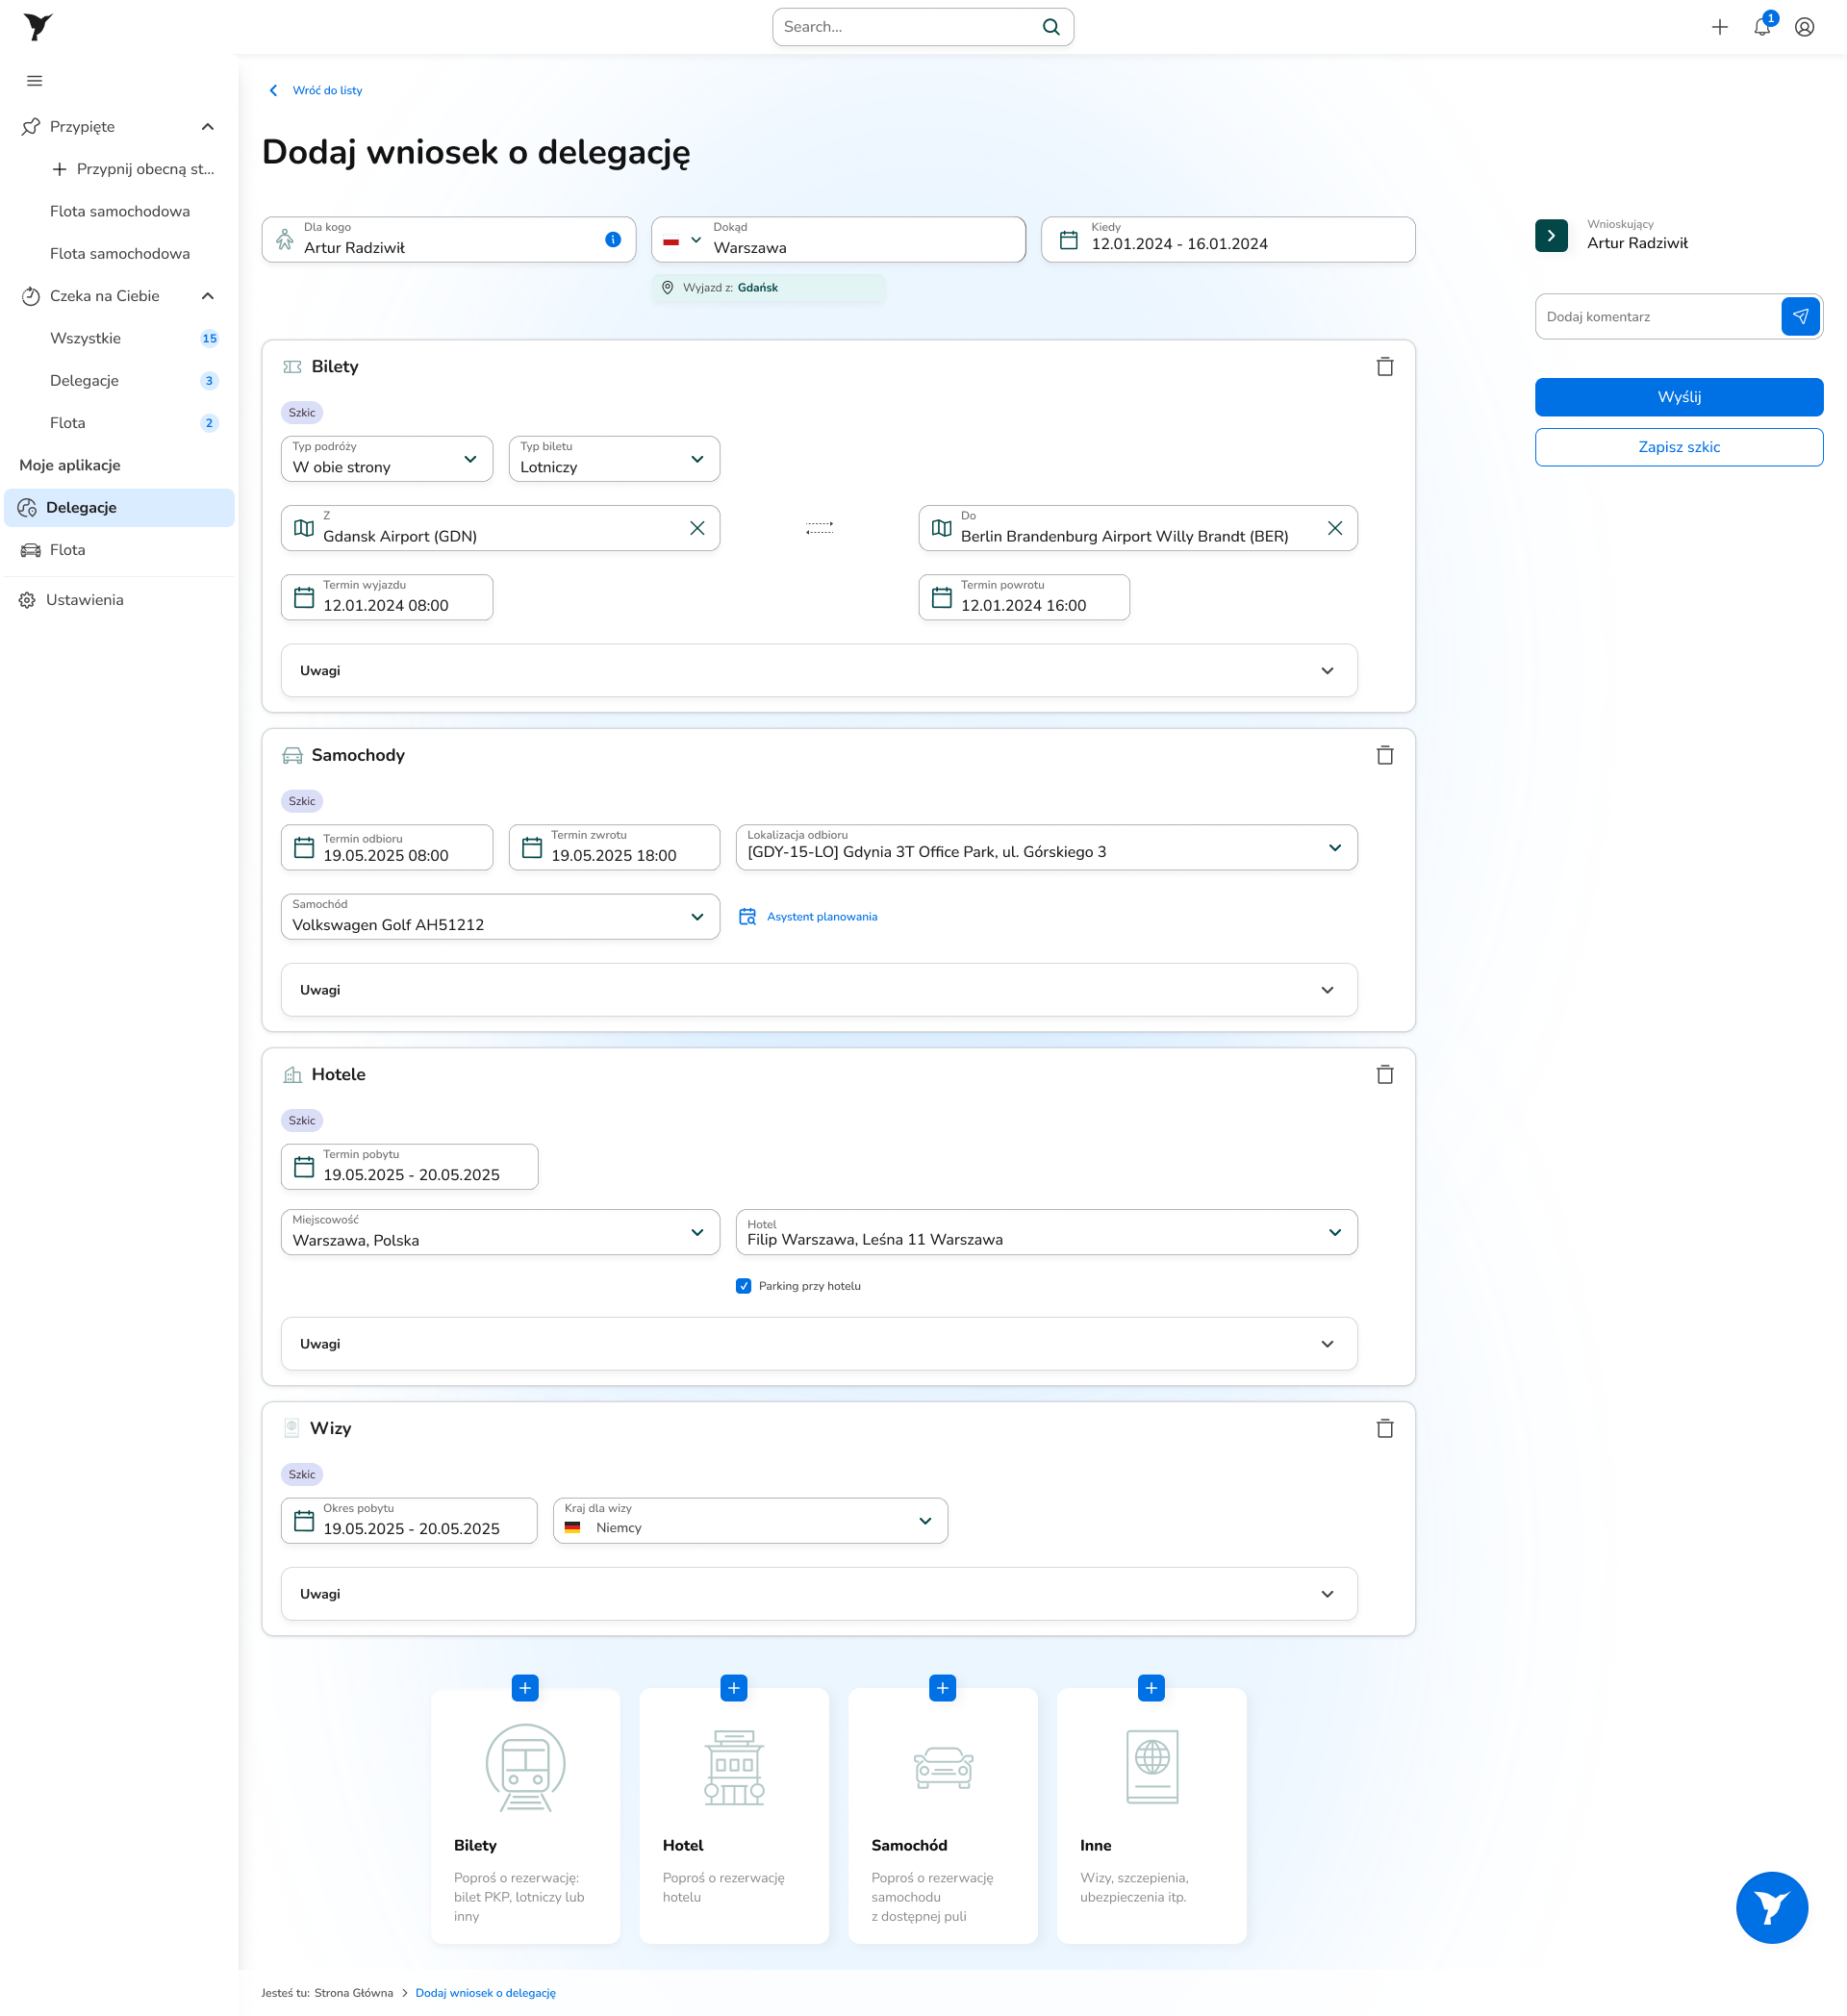Click the info icon in Dla kogo field
This screenshot has height=2016, width=1847.
tap(613, 240)
